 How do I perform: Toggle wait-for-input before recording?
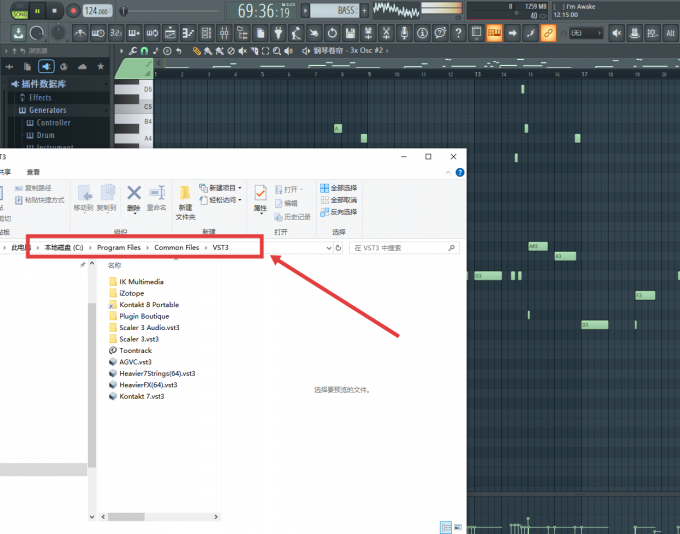98,33
